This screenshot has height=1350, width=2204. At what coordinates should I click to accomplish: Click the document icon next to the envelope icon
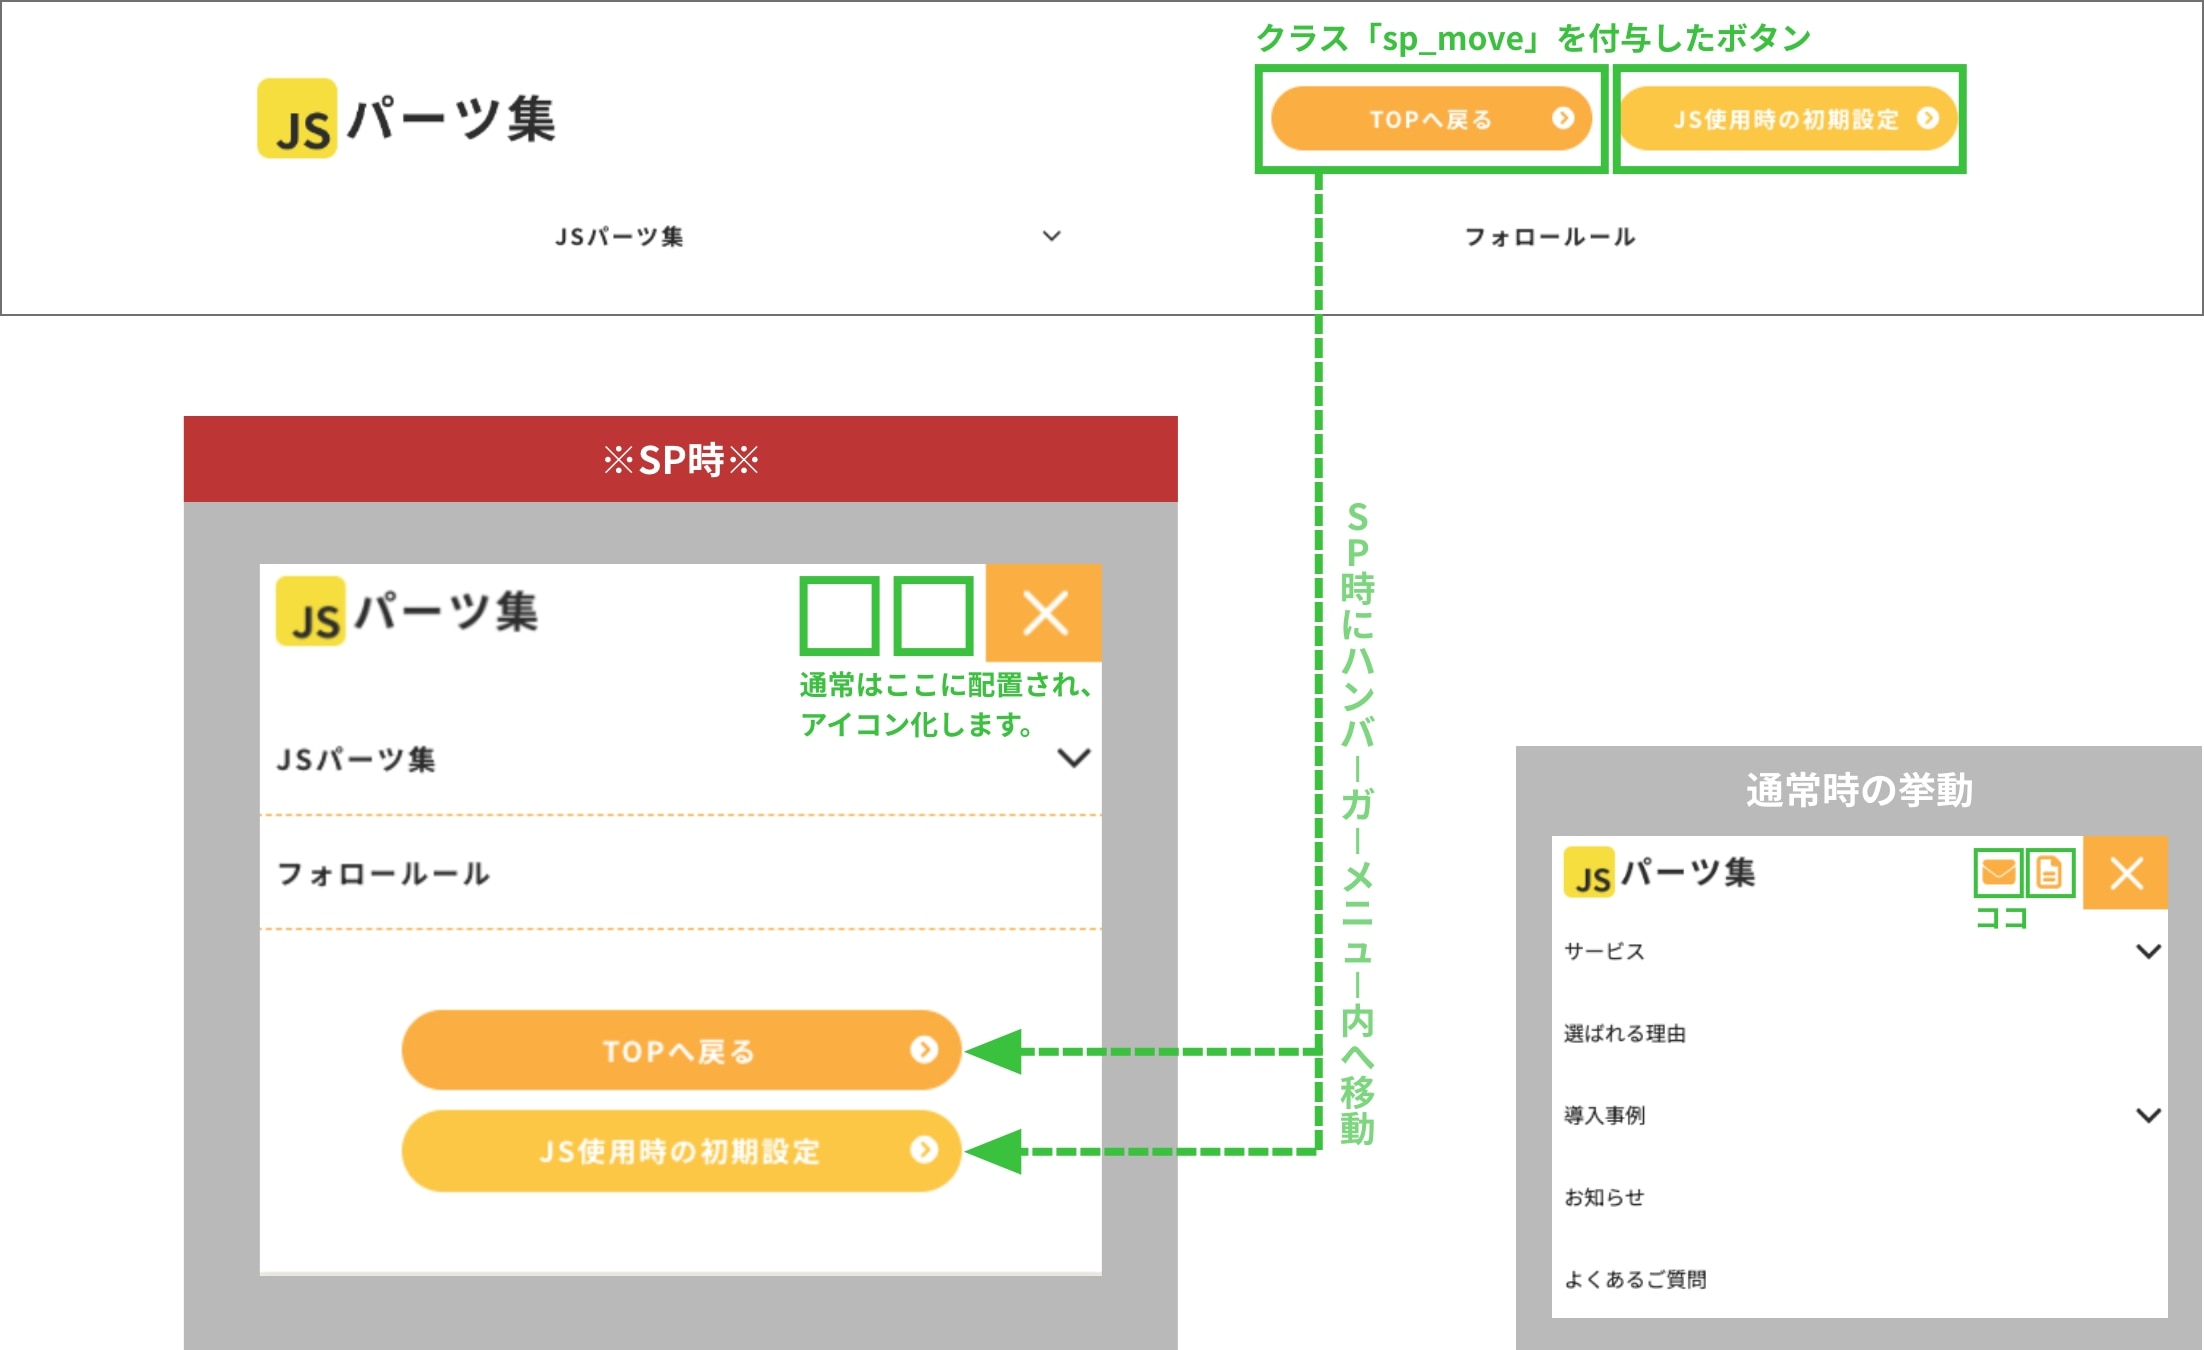(x=2052, y=871)
